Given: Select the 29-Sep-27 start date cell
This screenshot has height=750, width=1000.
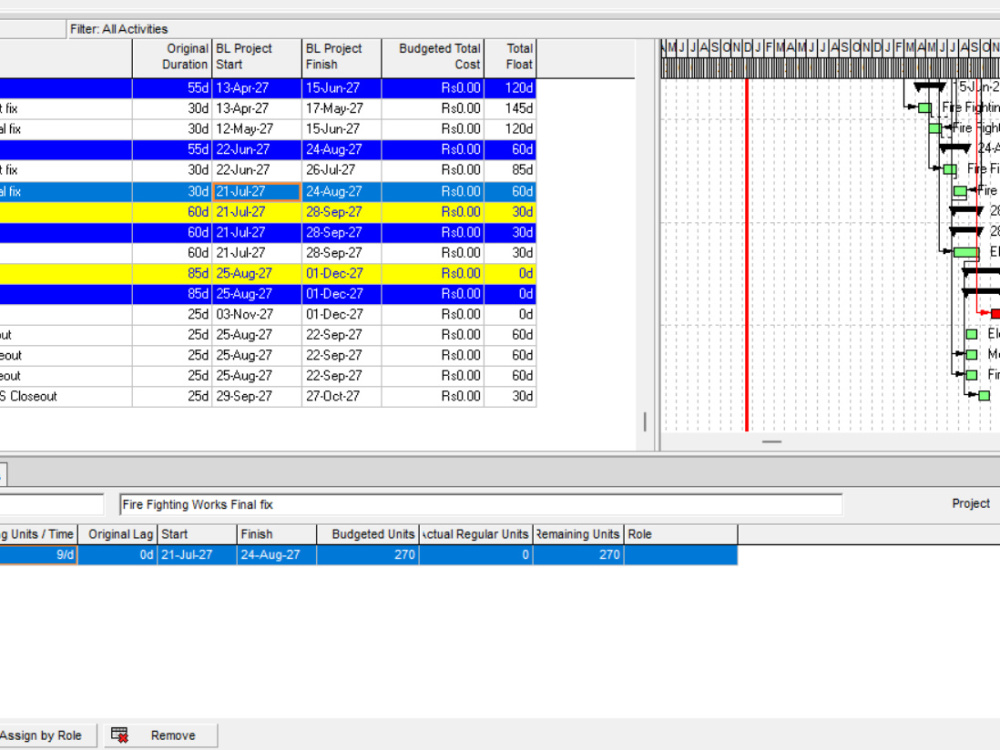Looking at the screenshot, I should click(x=256, y=396).
